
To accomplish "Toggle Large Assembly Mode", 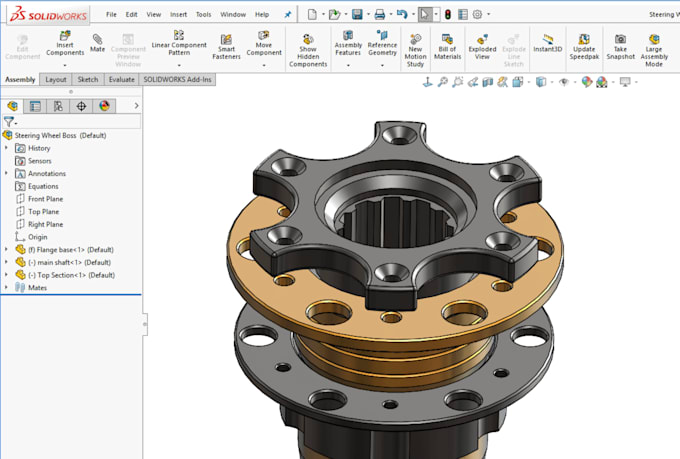I will click(x=654, y=51).
